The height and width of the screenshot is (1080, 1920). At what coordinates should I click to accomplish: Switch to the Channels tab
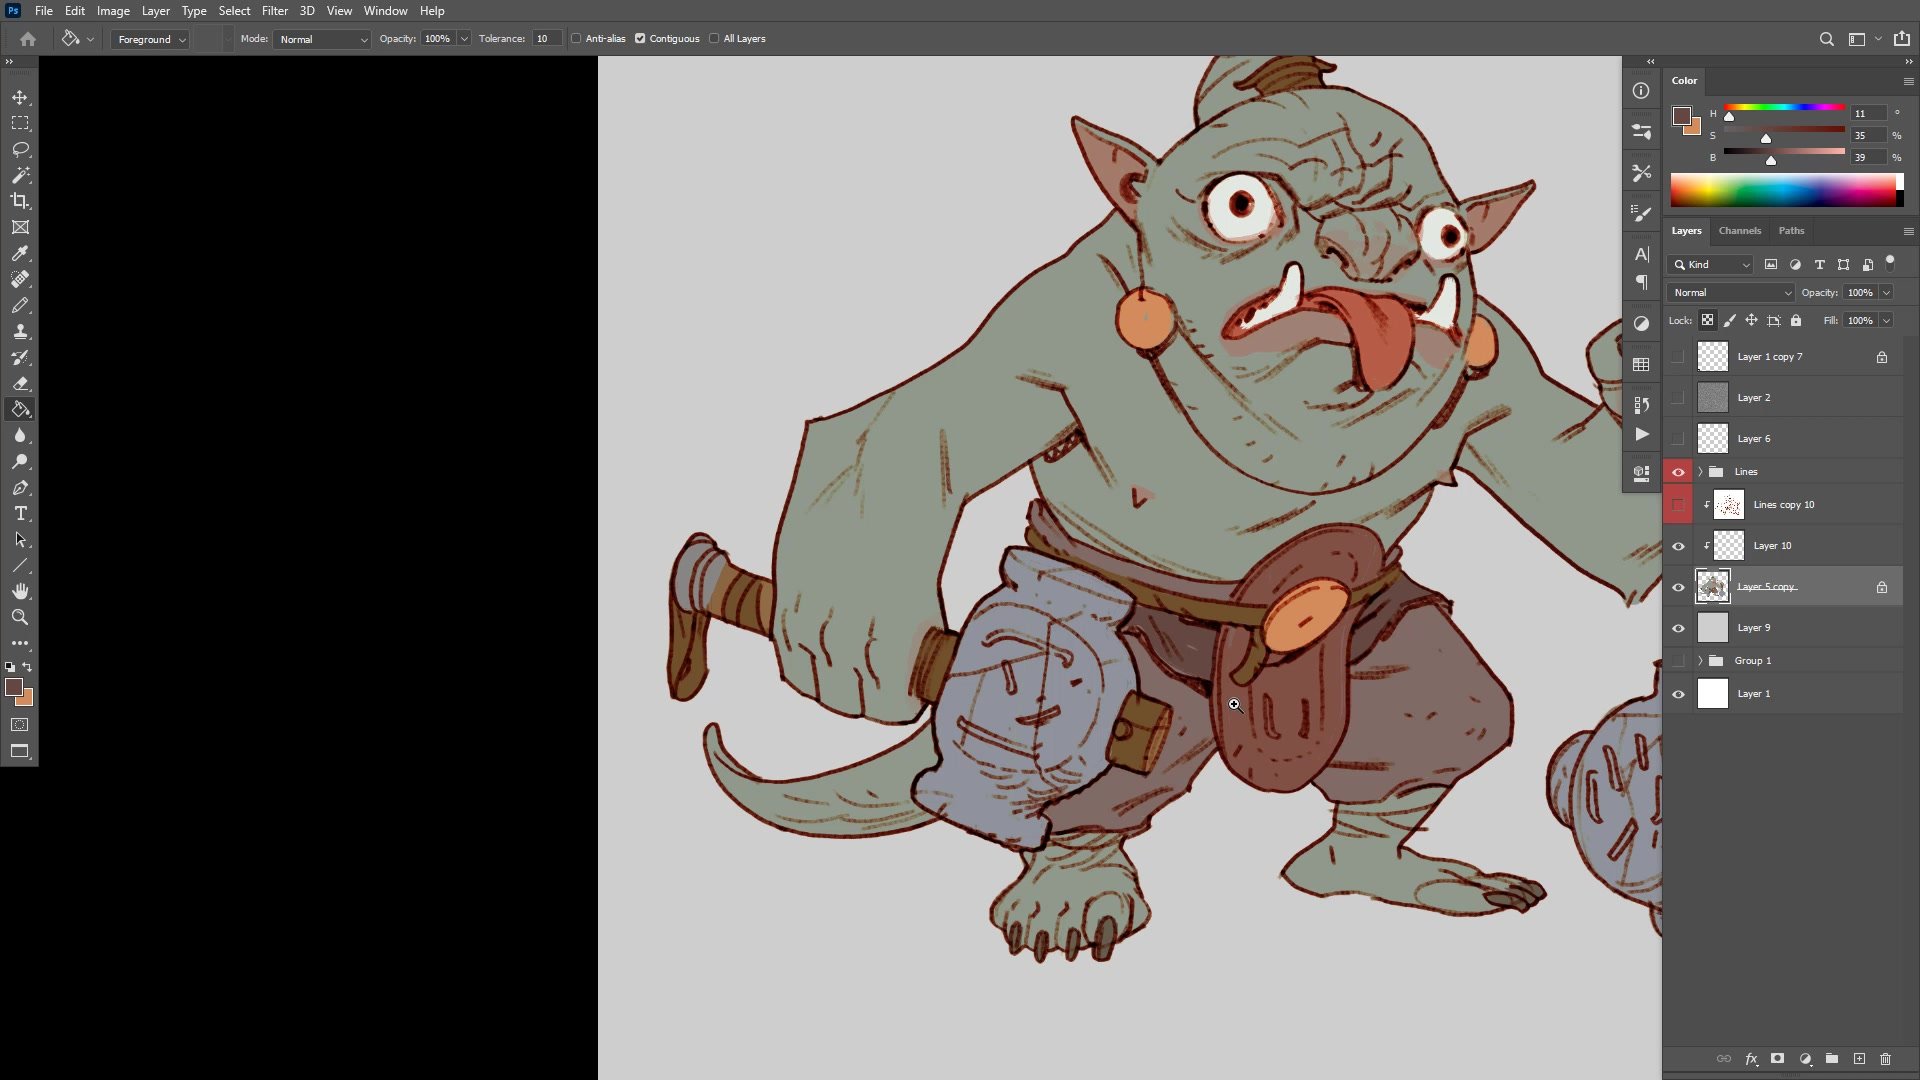(x=1739, y=231)
